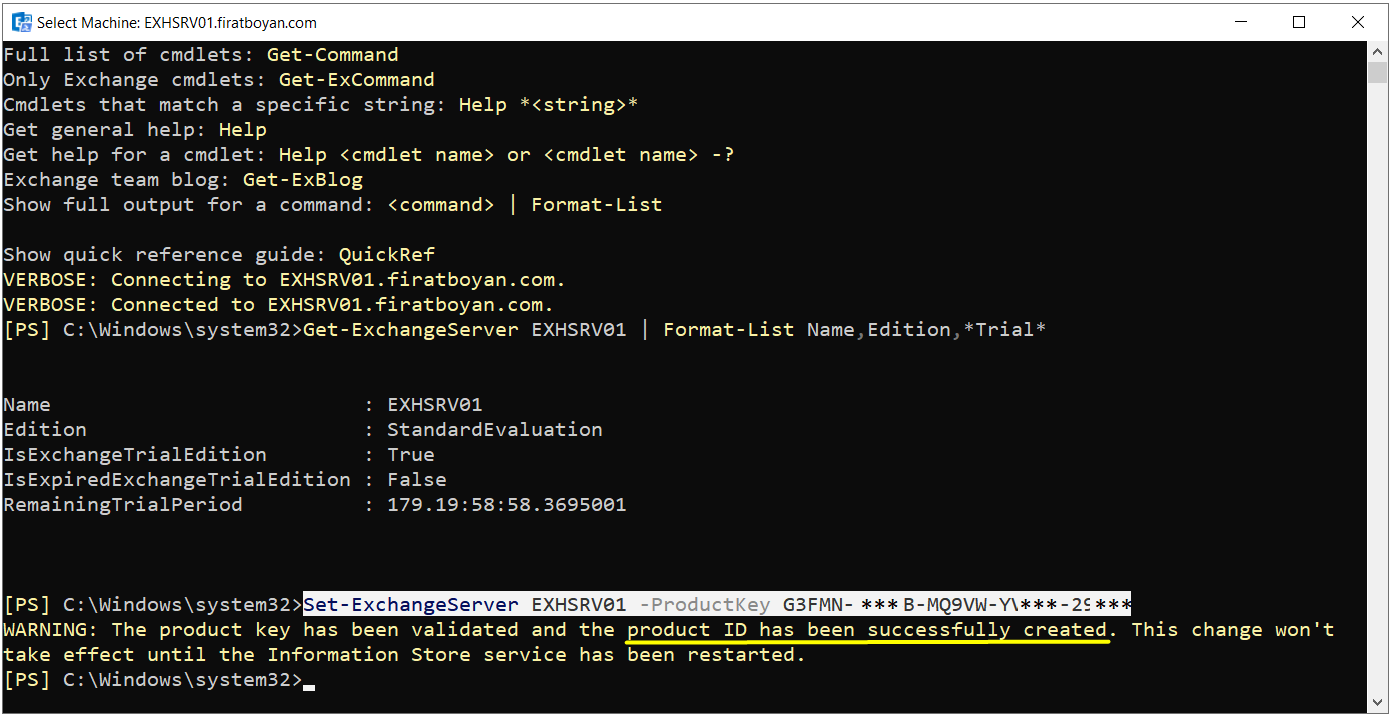Image resolution: width=1395 pixels, height=717 pixels.
Task: Click the vertical scrollbar thumb
Action: click(1377, 72)
